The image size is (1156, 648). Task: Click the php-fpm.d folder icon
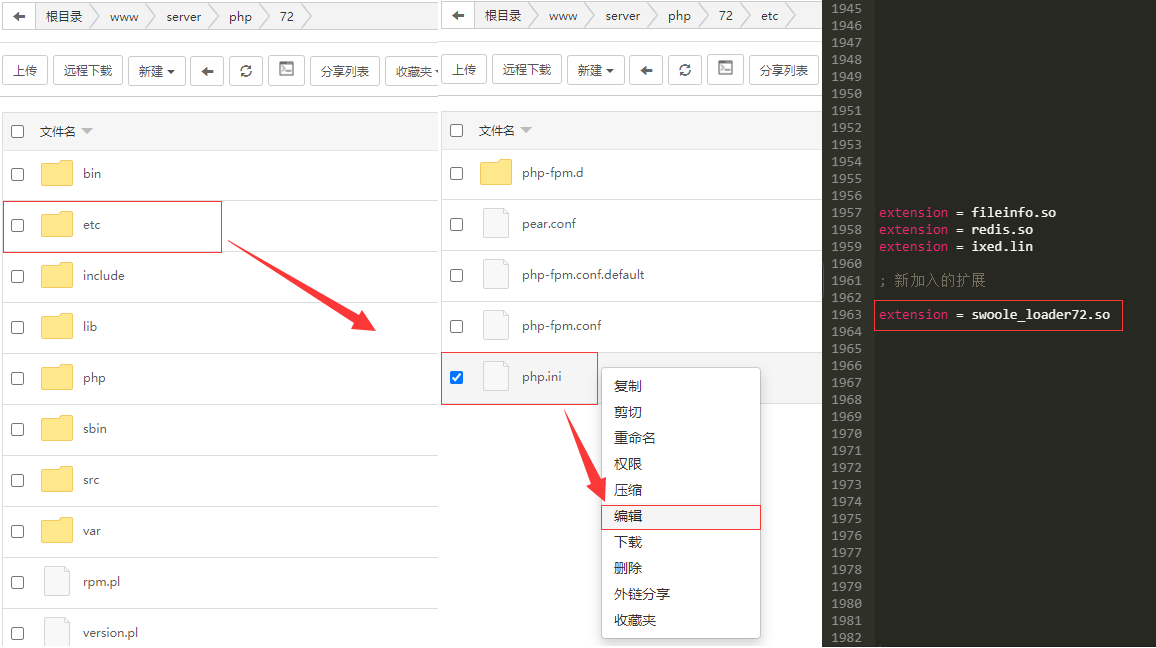tap(496, 173)
